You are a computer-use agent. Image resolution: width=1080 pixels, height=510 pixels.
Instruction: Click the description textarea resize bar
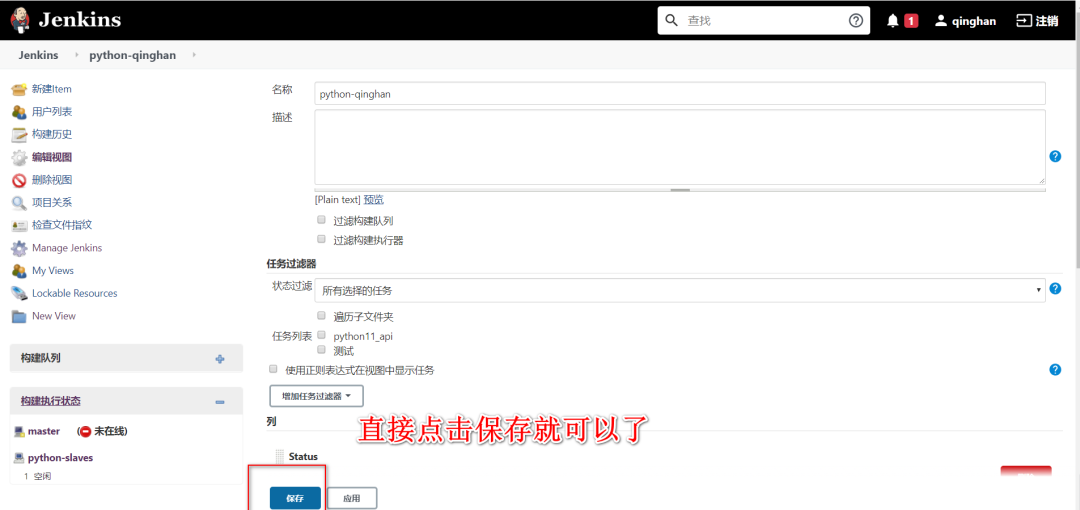(x=680, y=190)
